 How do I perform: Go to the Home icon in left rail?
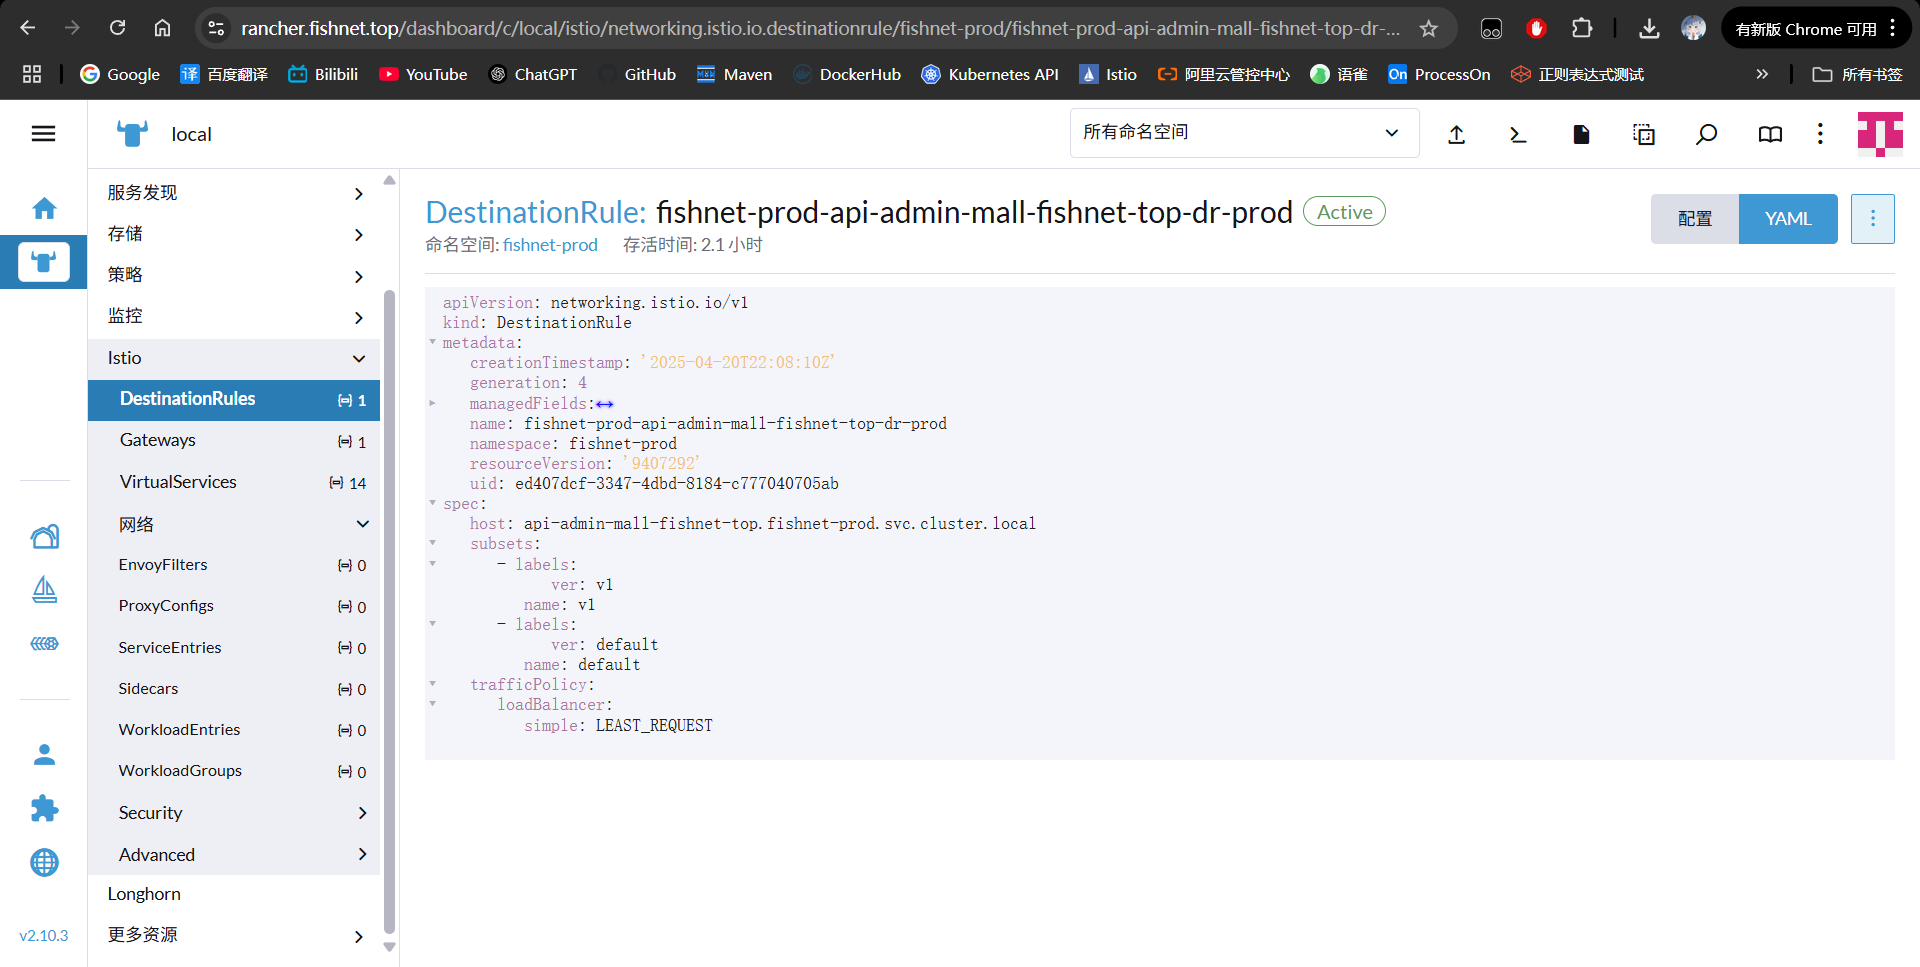(44, 208)
